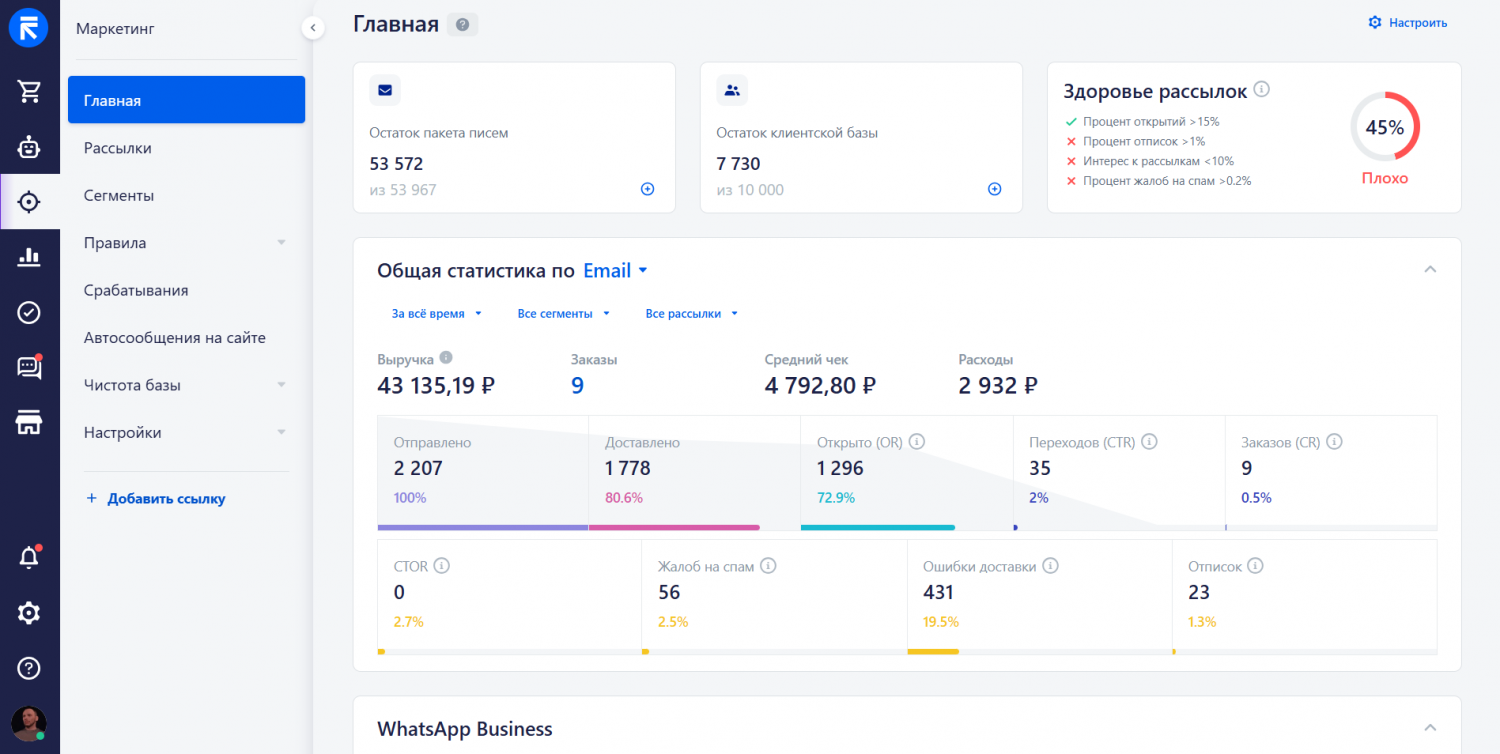Go to Рассылки in marketing menu
Screen dimensions: 1500x754
pyautogui.click(x=118, y=148)
